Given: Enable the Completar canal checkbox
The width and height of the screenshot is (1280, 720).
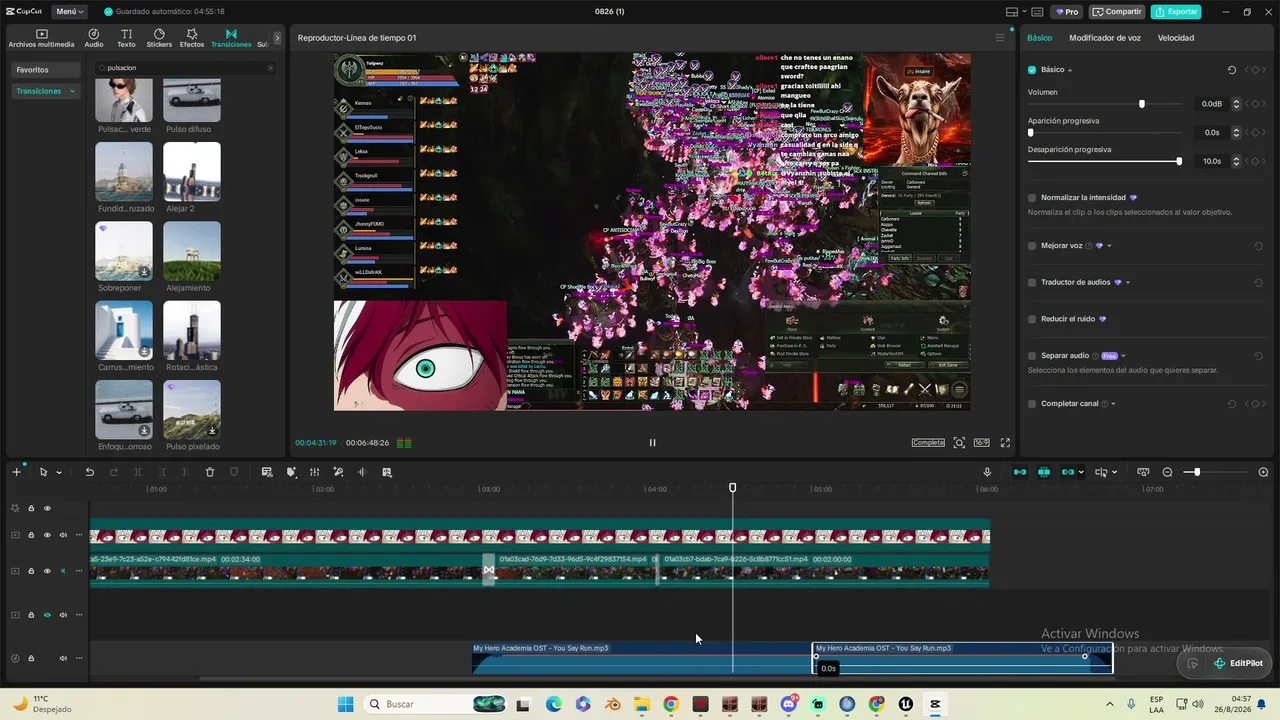Looking at the screenshot, I should 1032,404.
